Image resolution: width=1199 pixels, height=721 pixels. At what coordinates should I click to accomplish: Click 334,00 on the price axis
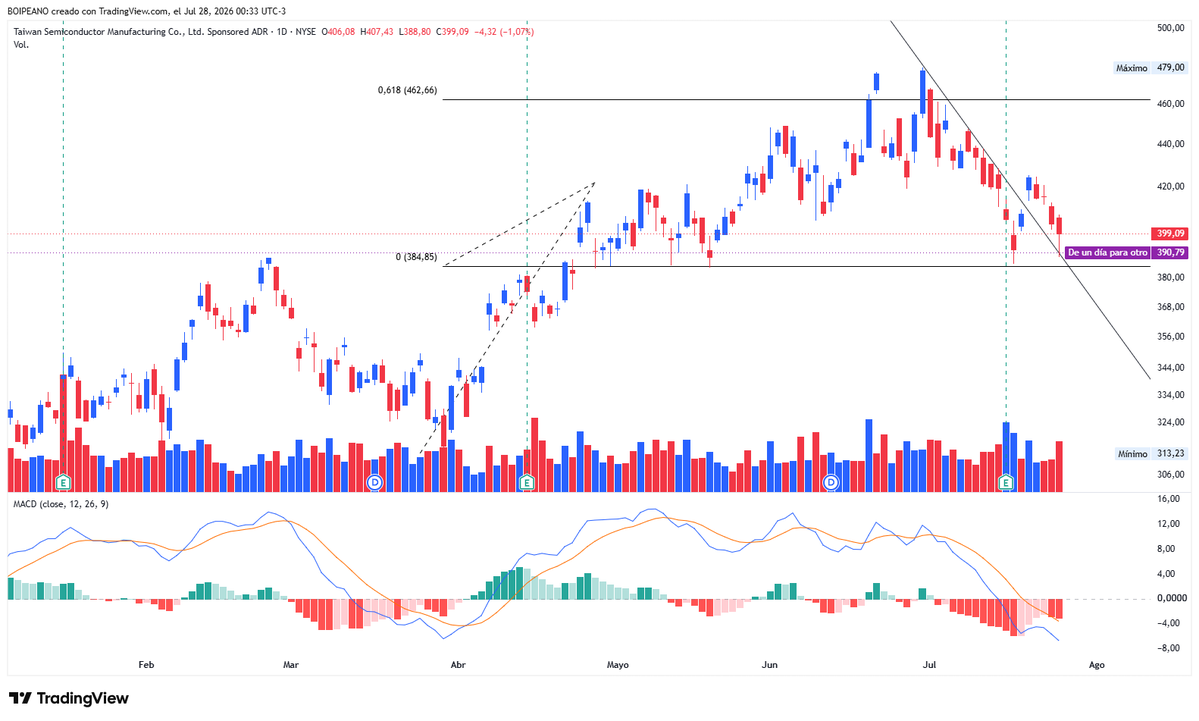(x=1171, y=395)
